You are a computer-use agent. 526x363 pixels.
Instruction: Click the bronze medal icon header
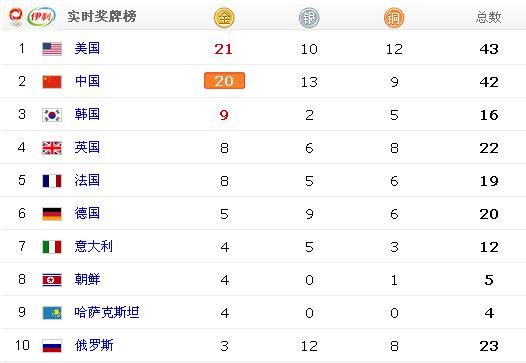(x=394, y=17)
